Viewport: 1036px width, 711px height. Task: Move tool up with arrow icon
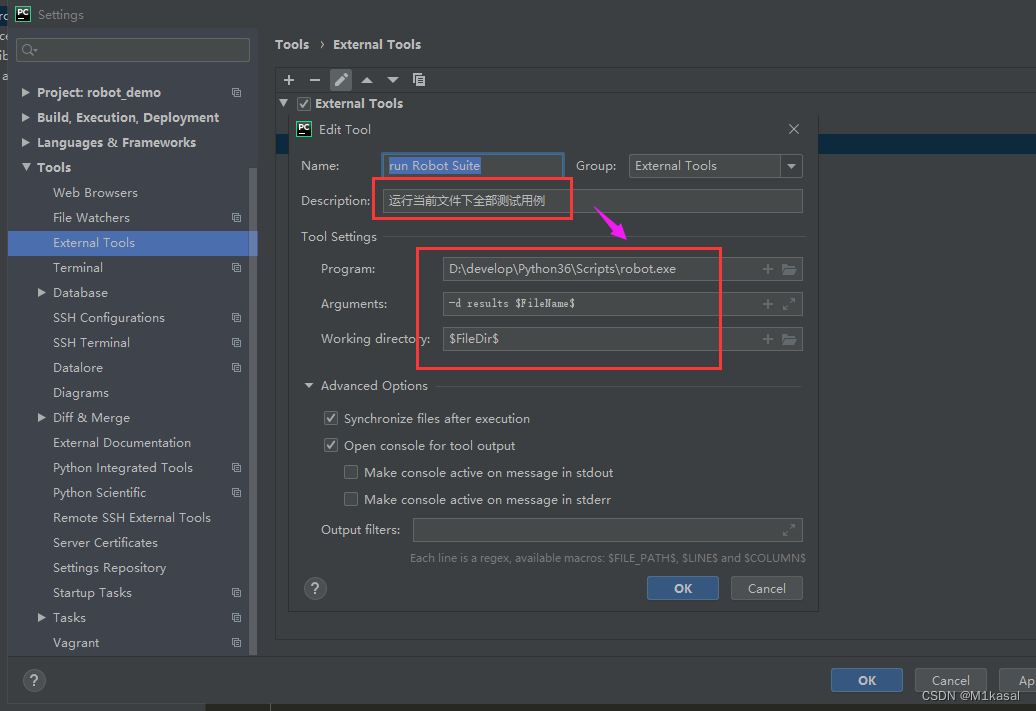[x=367, y=80]
